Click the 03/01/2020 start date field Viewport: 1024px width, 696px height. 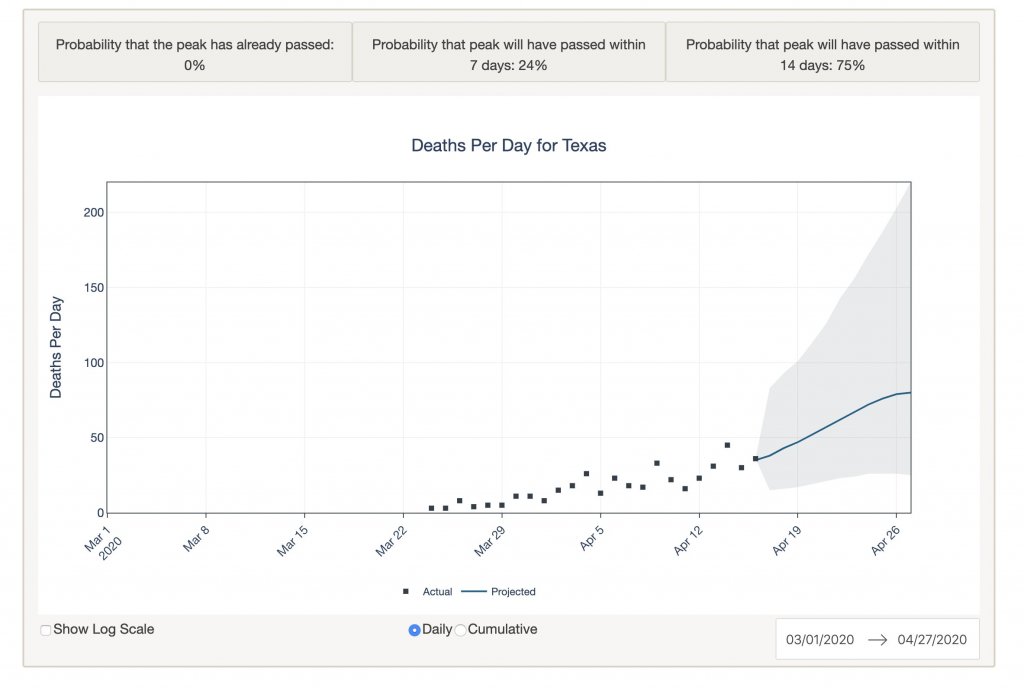pos(820,640)
